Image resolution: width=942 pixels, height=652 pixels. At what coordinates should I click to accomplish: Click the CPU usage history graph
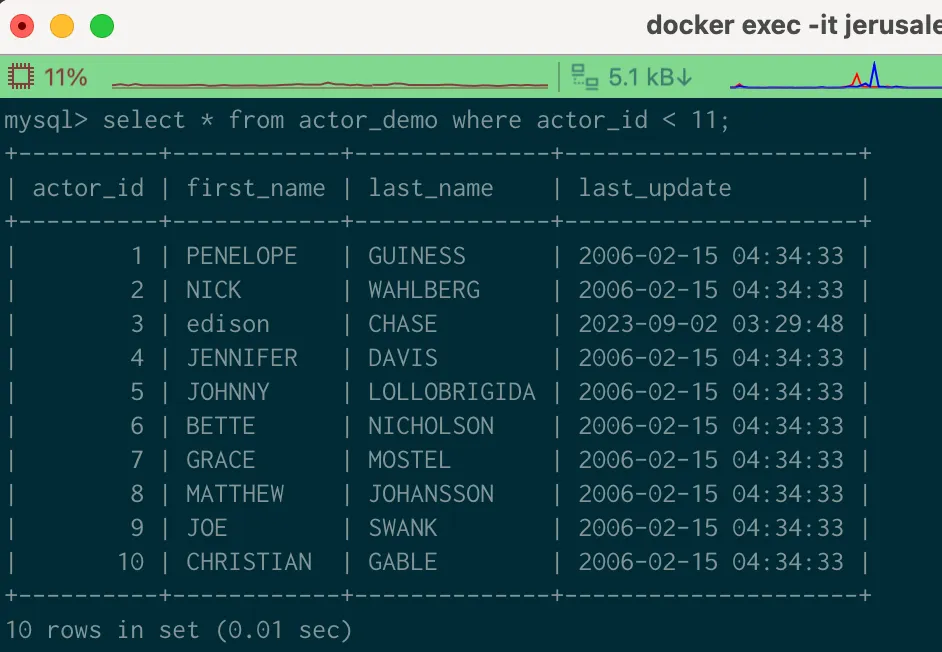[x=330, y=84]
